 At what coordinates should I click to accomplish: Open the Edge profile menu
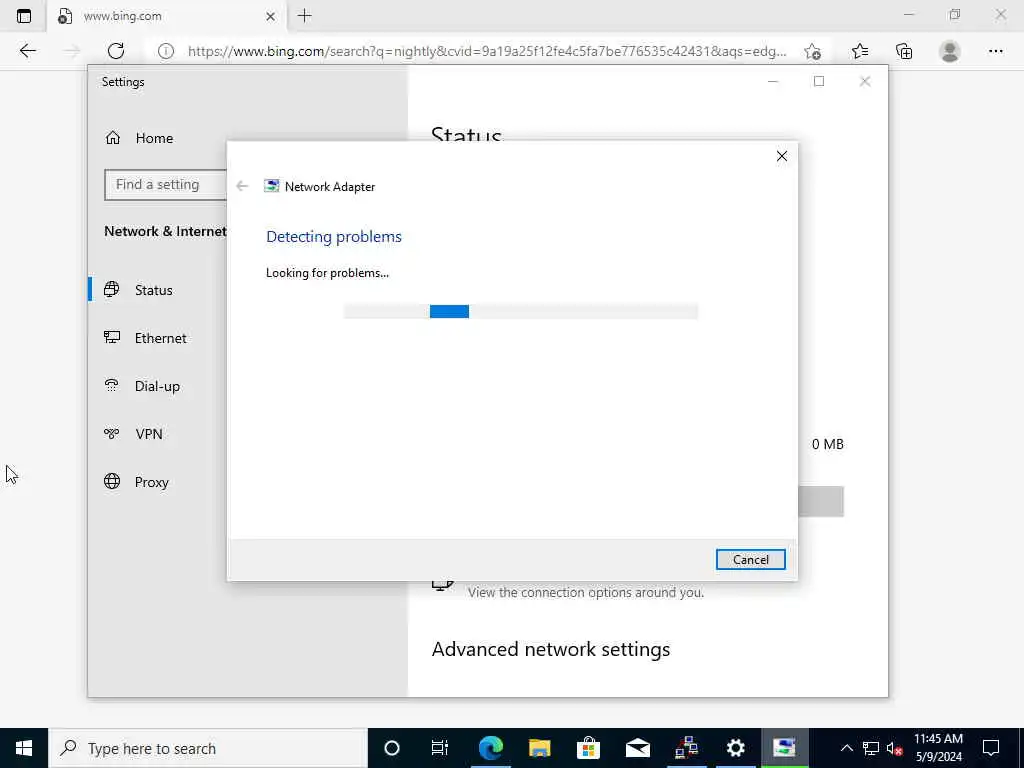950,51
